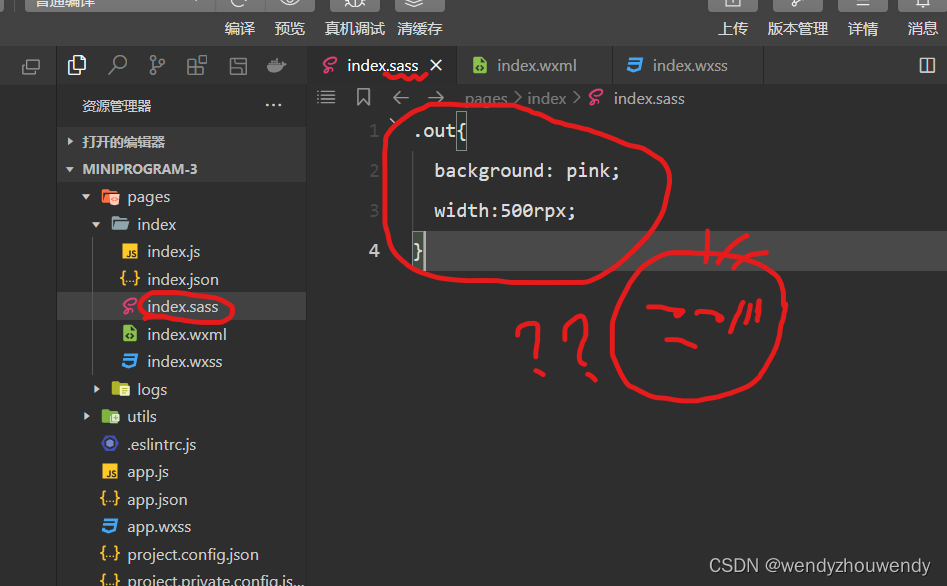Open the index breadcrumb above the editor
The image size is (947, 586).
[547, 98]
